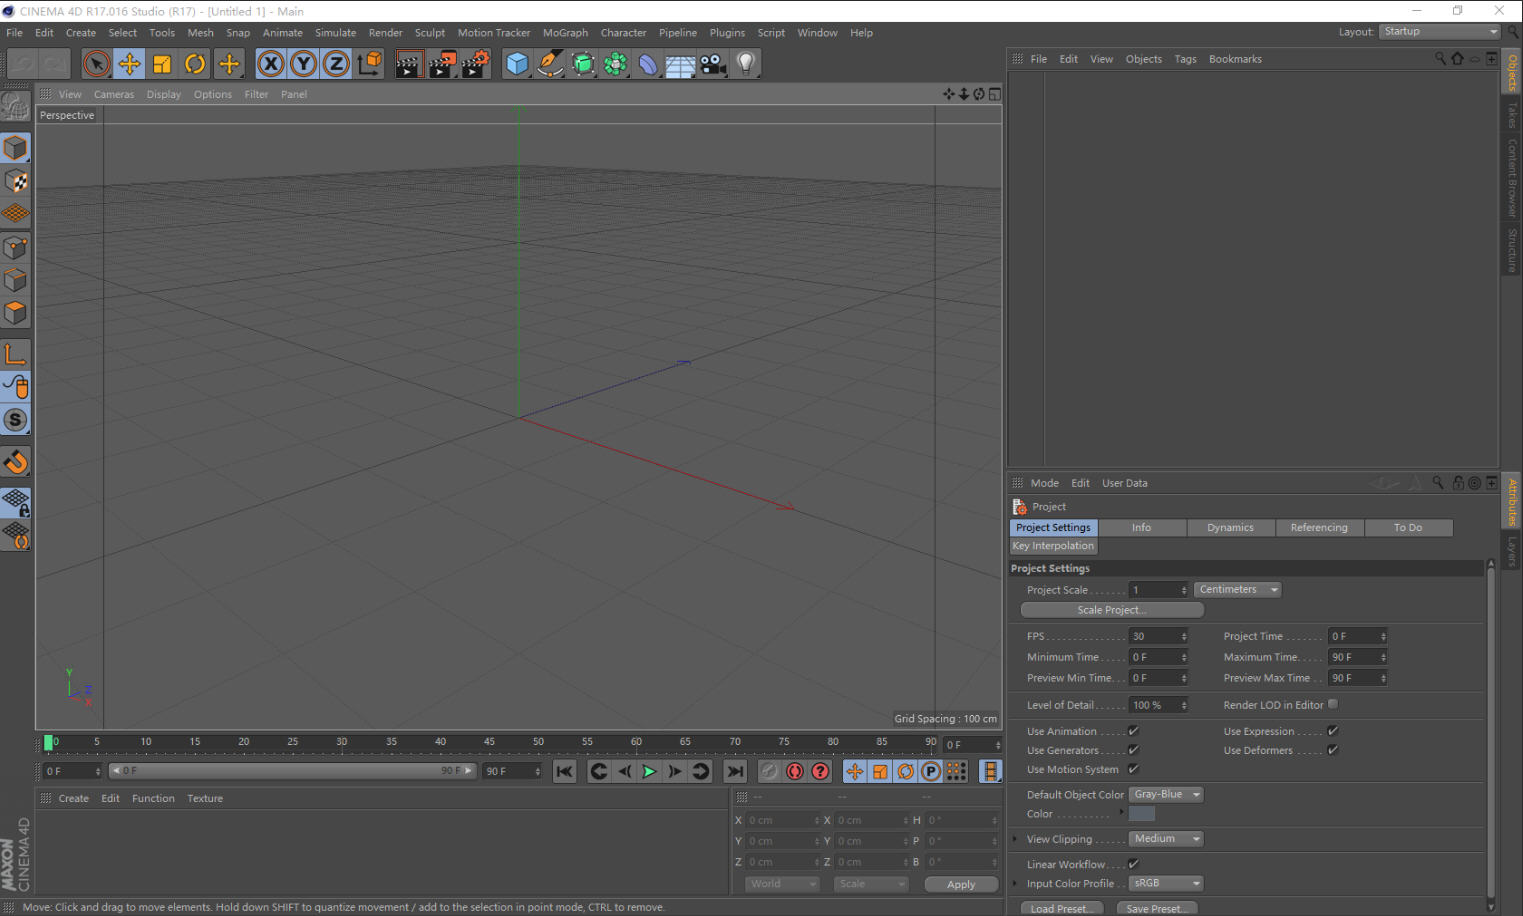
Task: Open the Info tab
Action: [x=1141, y=528]
